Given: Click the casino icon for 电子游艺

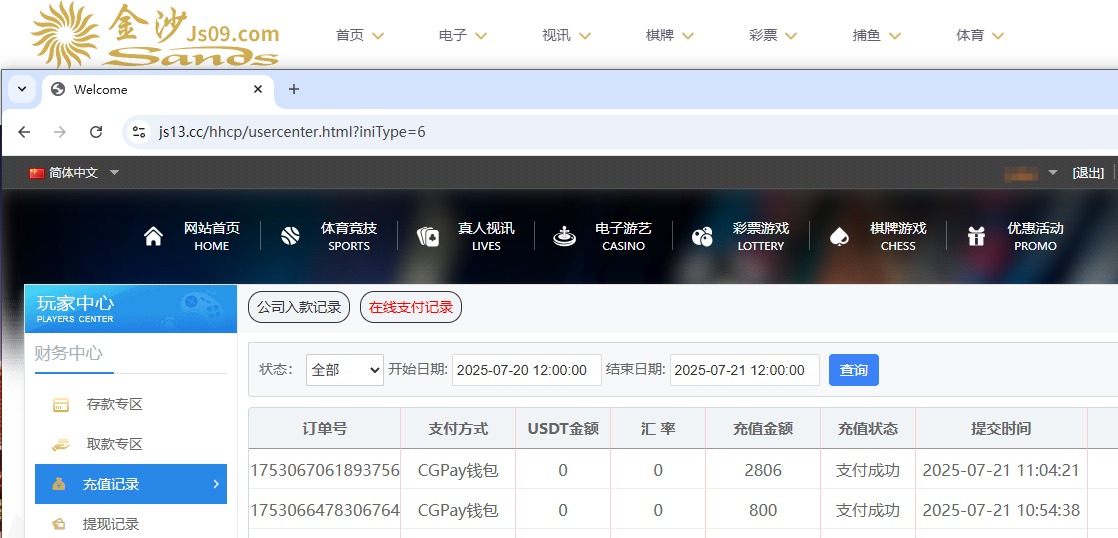Looking at the screenshot, I should point(565,237).
